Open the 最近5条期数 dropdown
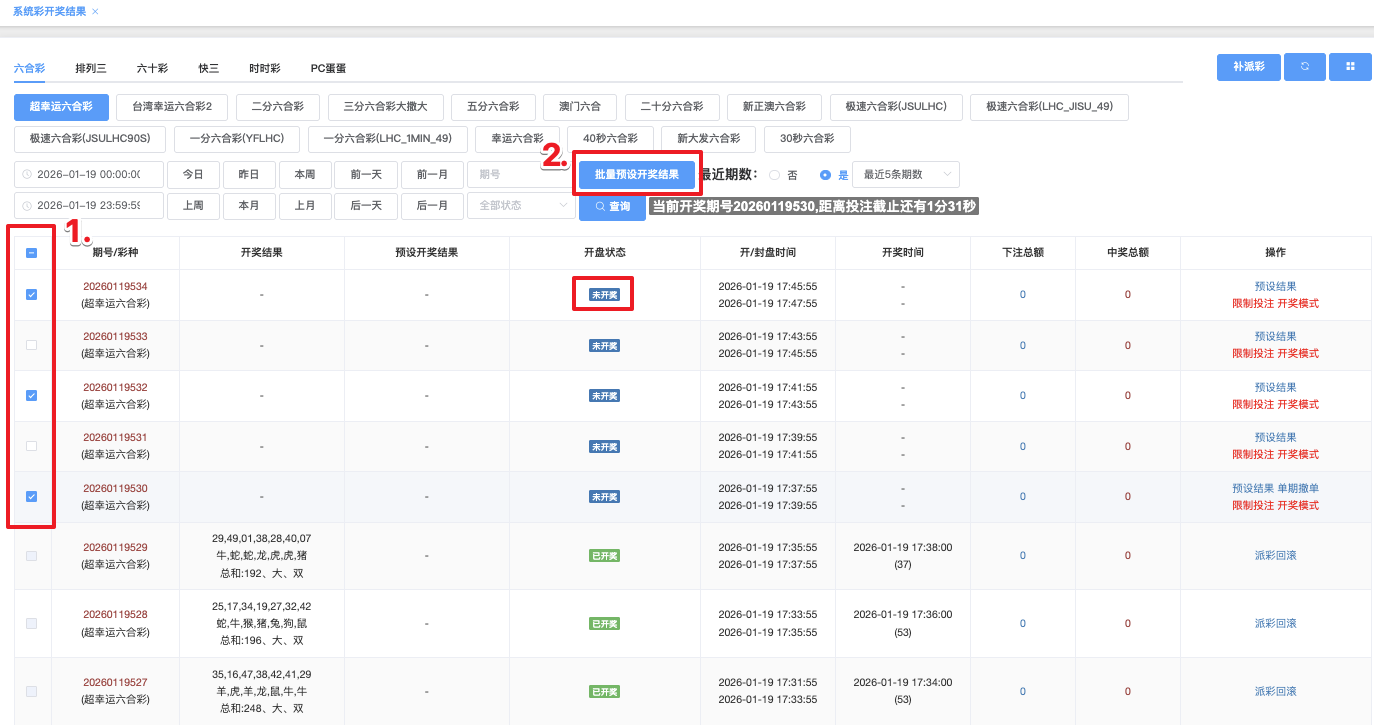The width and height of the screenshot is (1374, 725). (x=905, y=175)
